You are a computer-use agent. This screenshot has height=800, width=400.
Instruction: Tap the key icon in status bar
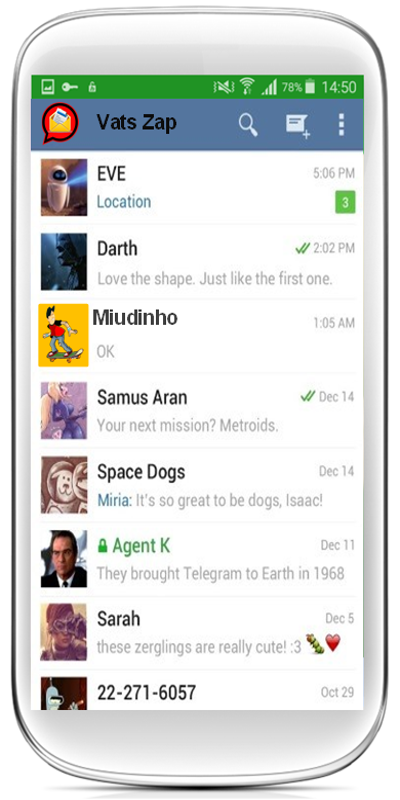click(x=70, y=88)
